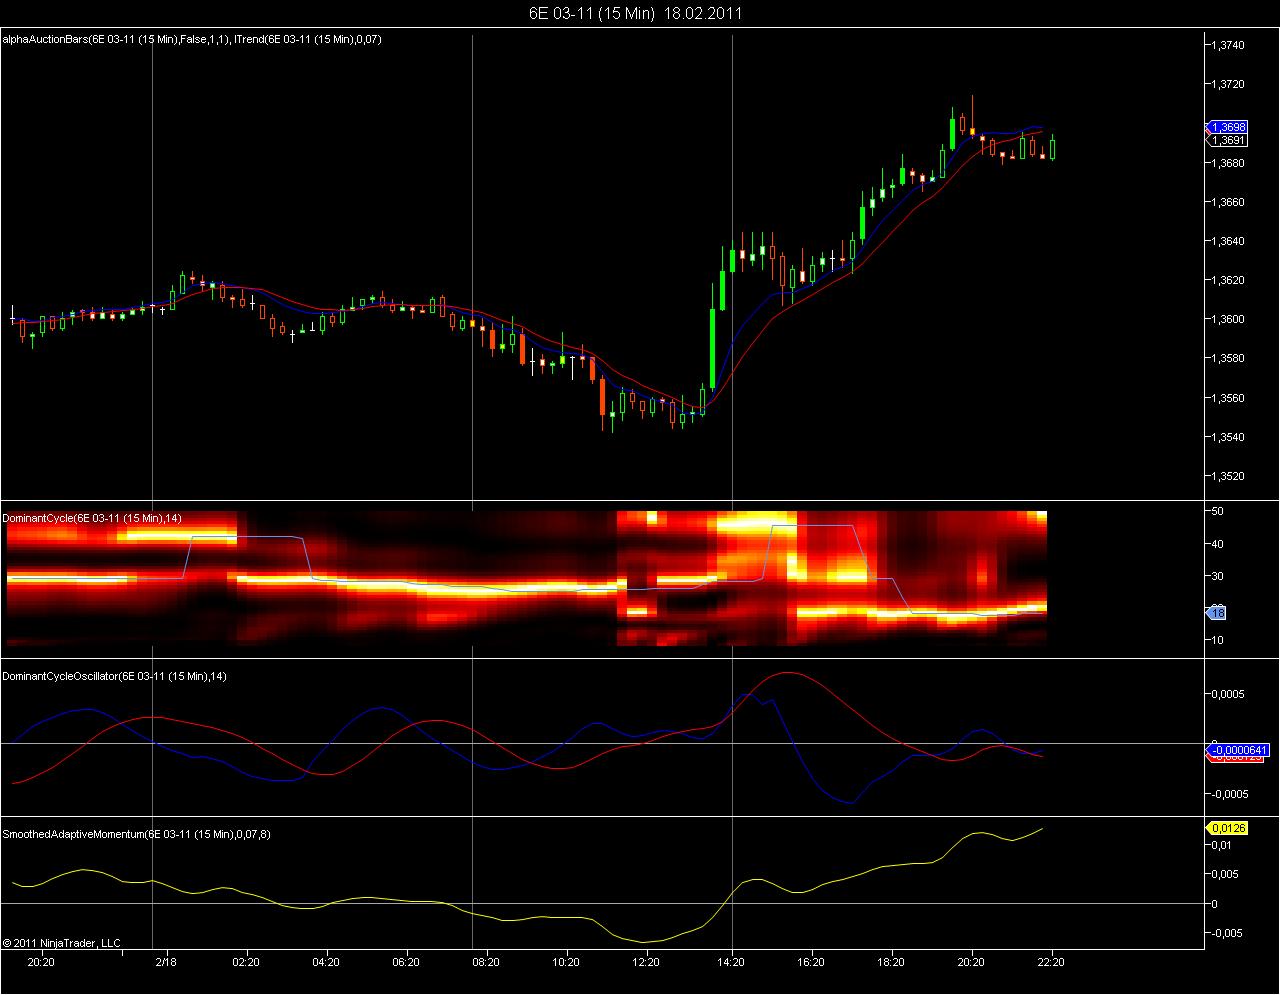The image size is (1280, 995).
Task: Select the DominantCycle panel label
Action: pos(92,518)
